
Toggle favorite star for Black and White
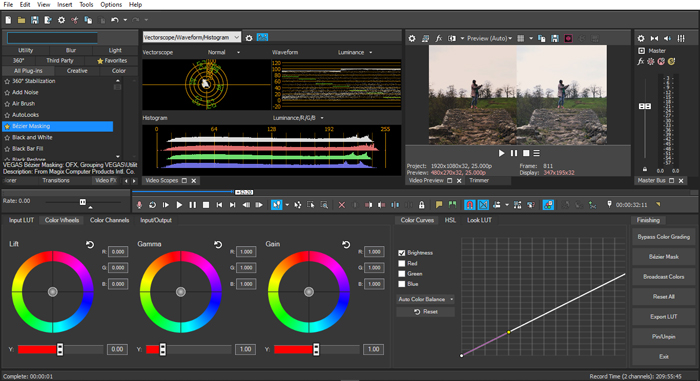coord(7,138)
